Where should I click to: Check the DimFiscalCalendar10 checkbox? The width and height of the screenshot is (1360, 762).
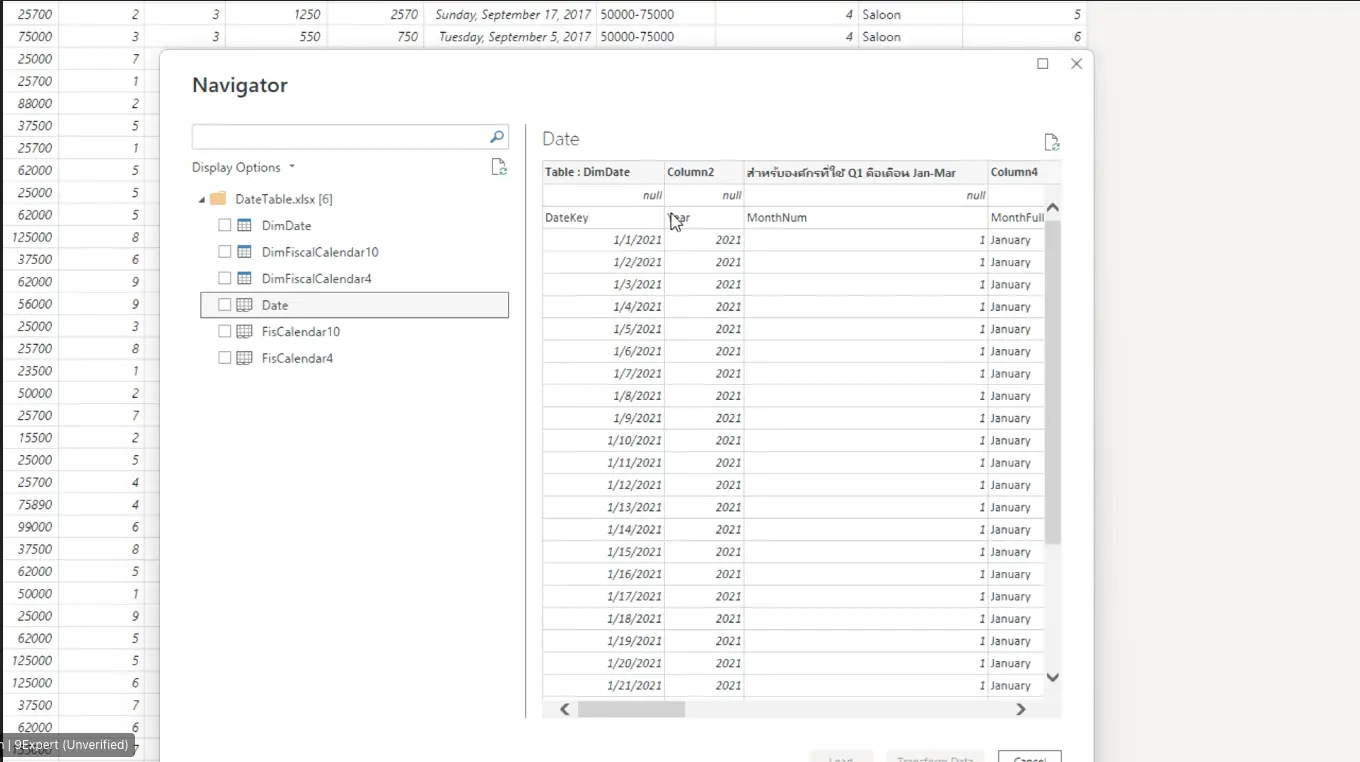click(x=225, y=252)
